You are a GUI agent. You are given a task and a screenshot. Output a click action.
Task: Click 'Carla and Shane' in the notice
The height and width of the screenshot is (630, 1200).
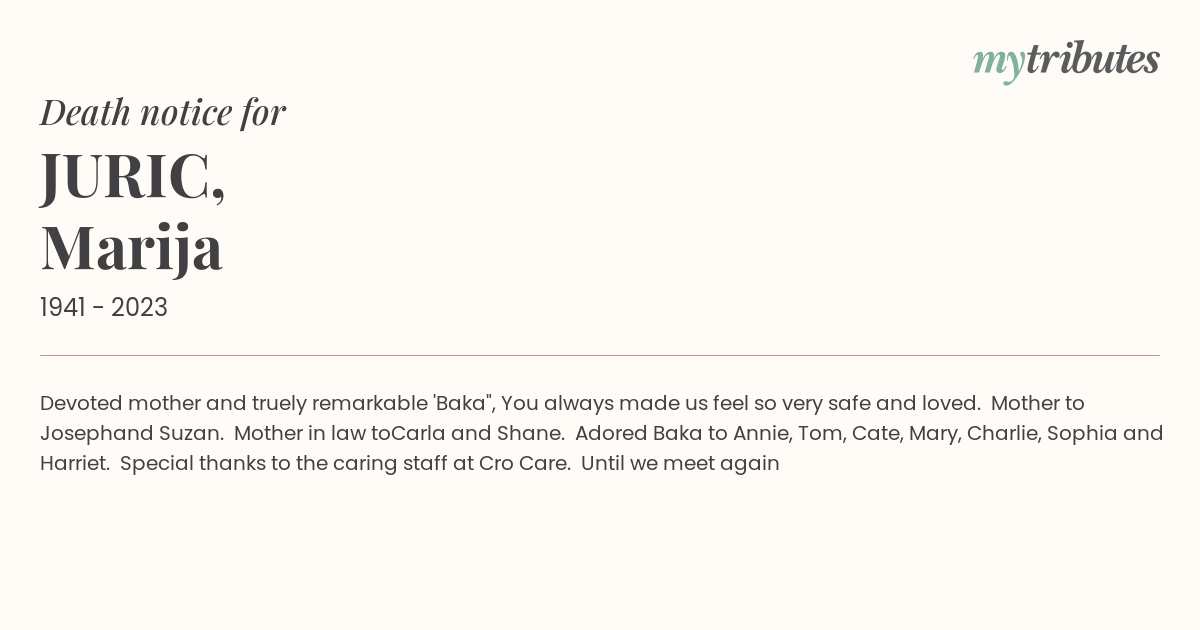click(x=477, y=433)
